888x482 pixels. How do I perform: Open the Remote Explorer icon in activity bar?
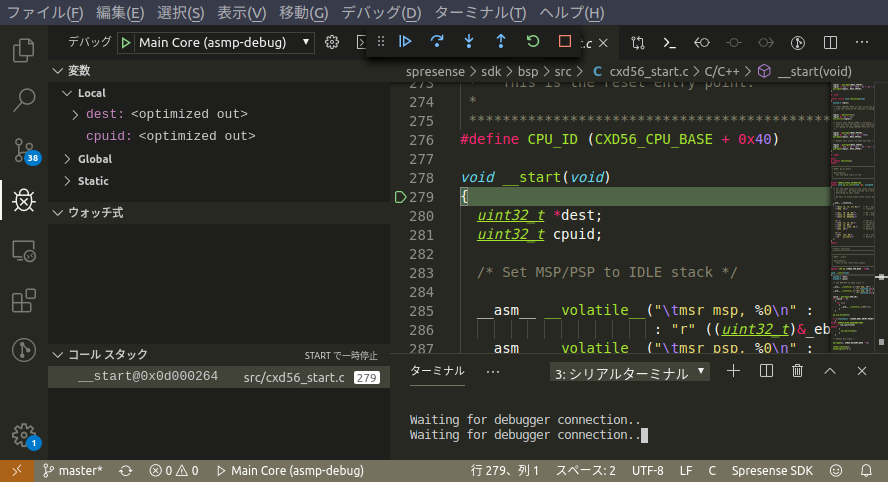coord(23,250)
